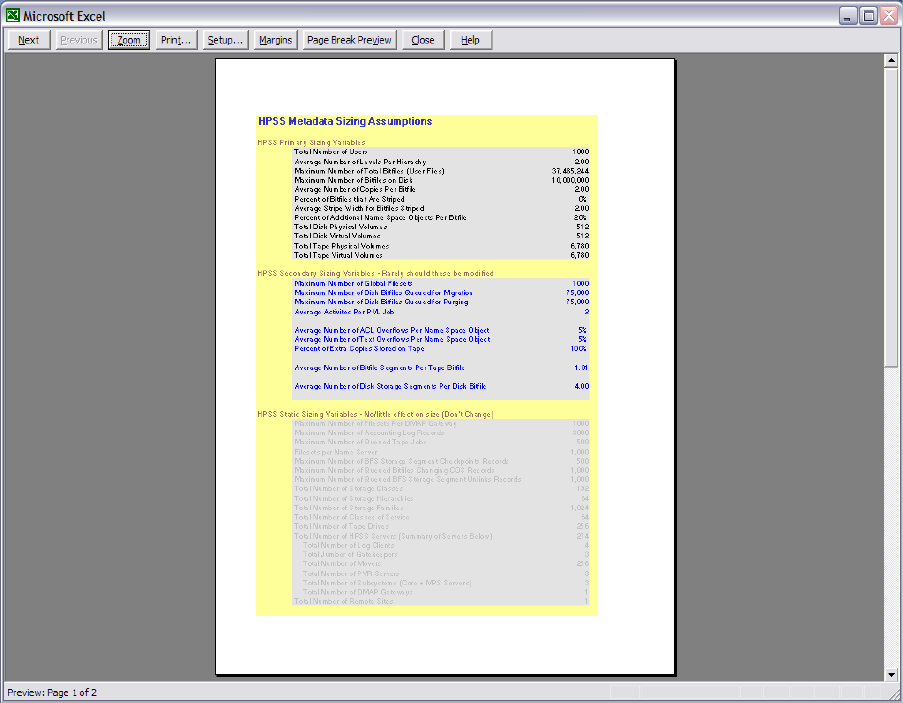Click Total Tape Physical Volumes row
This screenshot has width=903, height=703.
tap(441, 246)
